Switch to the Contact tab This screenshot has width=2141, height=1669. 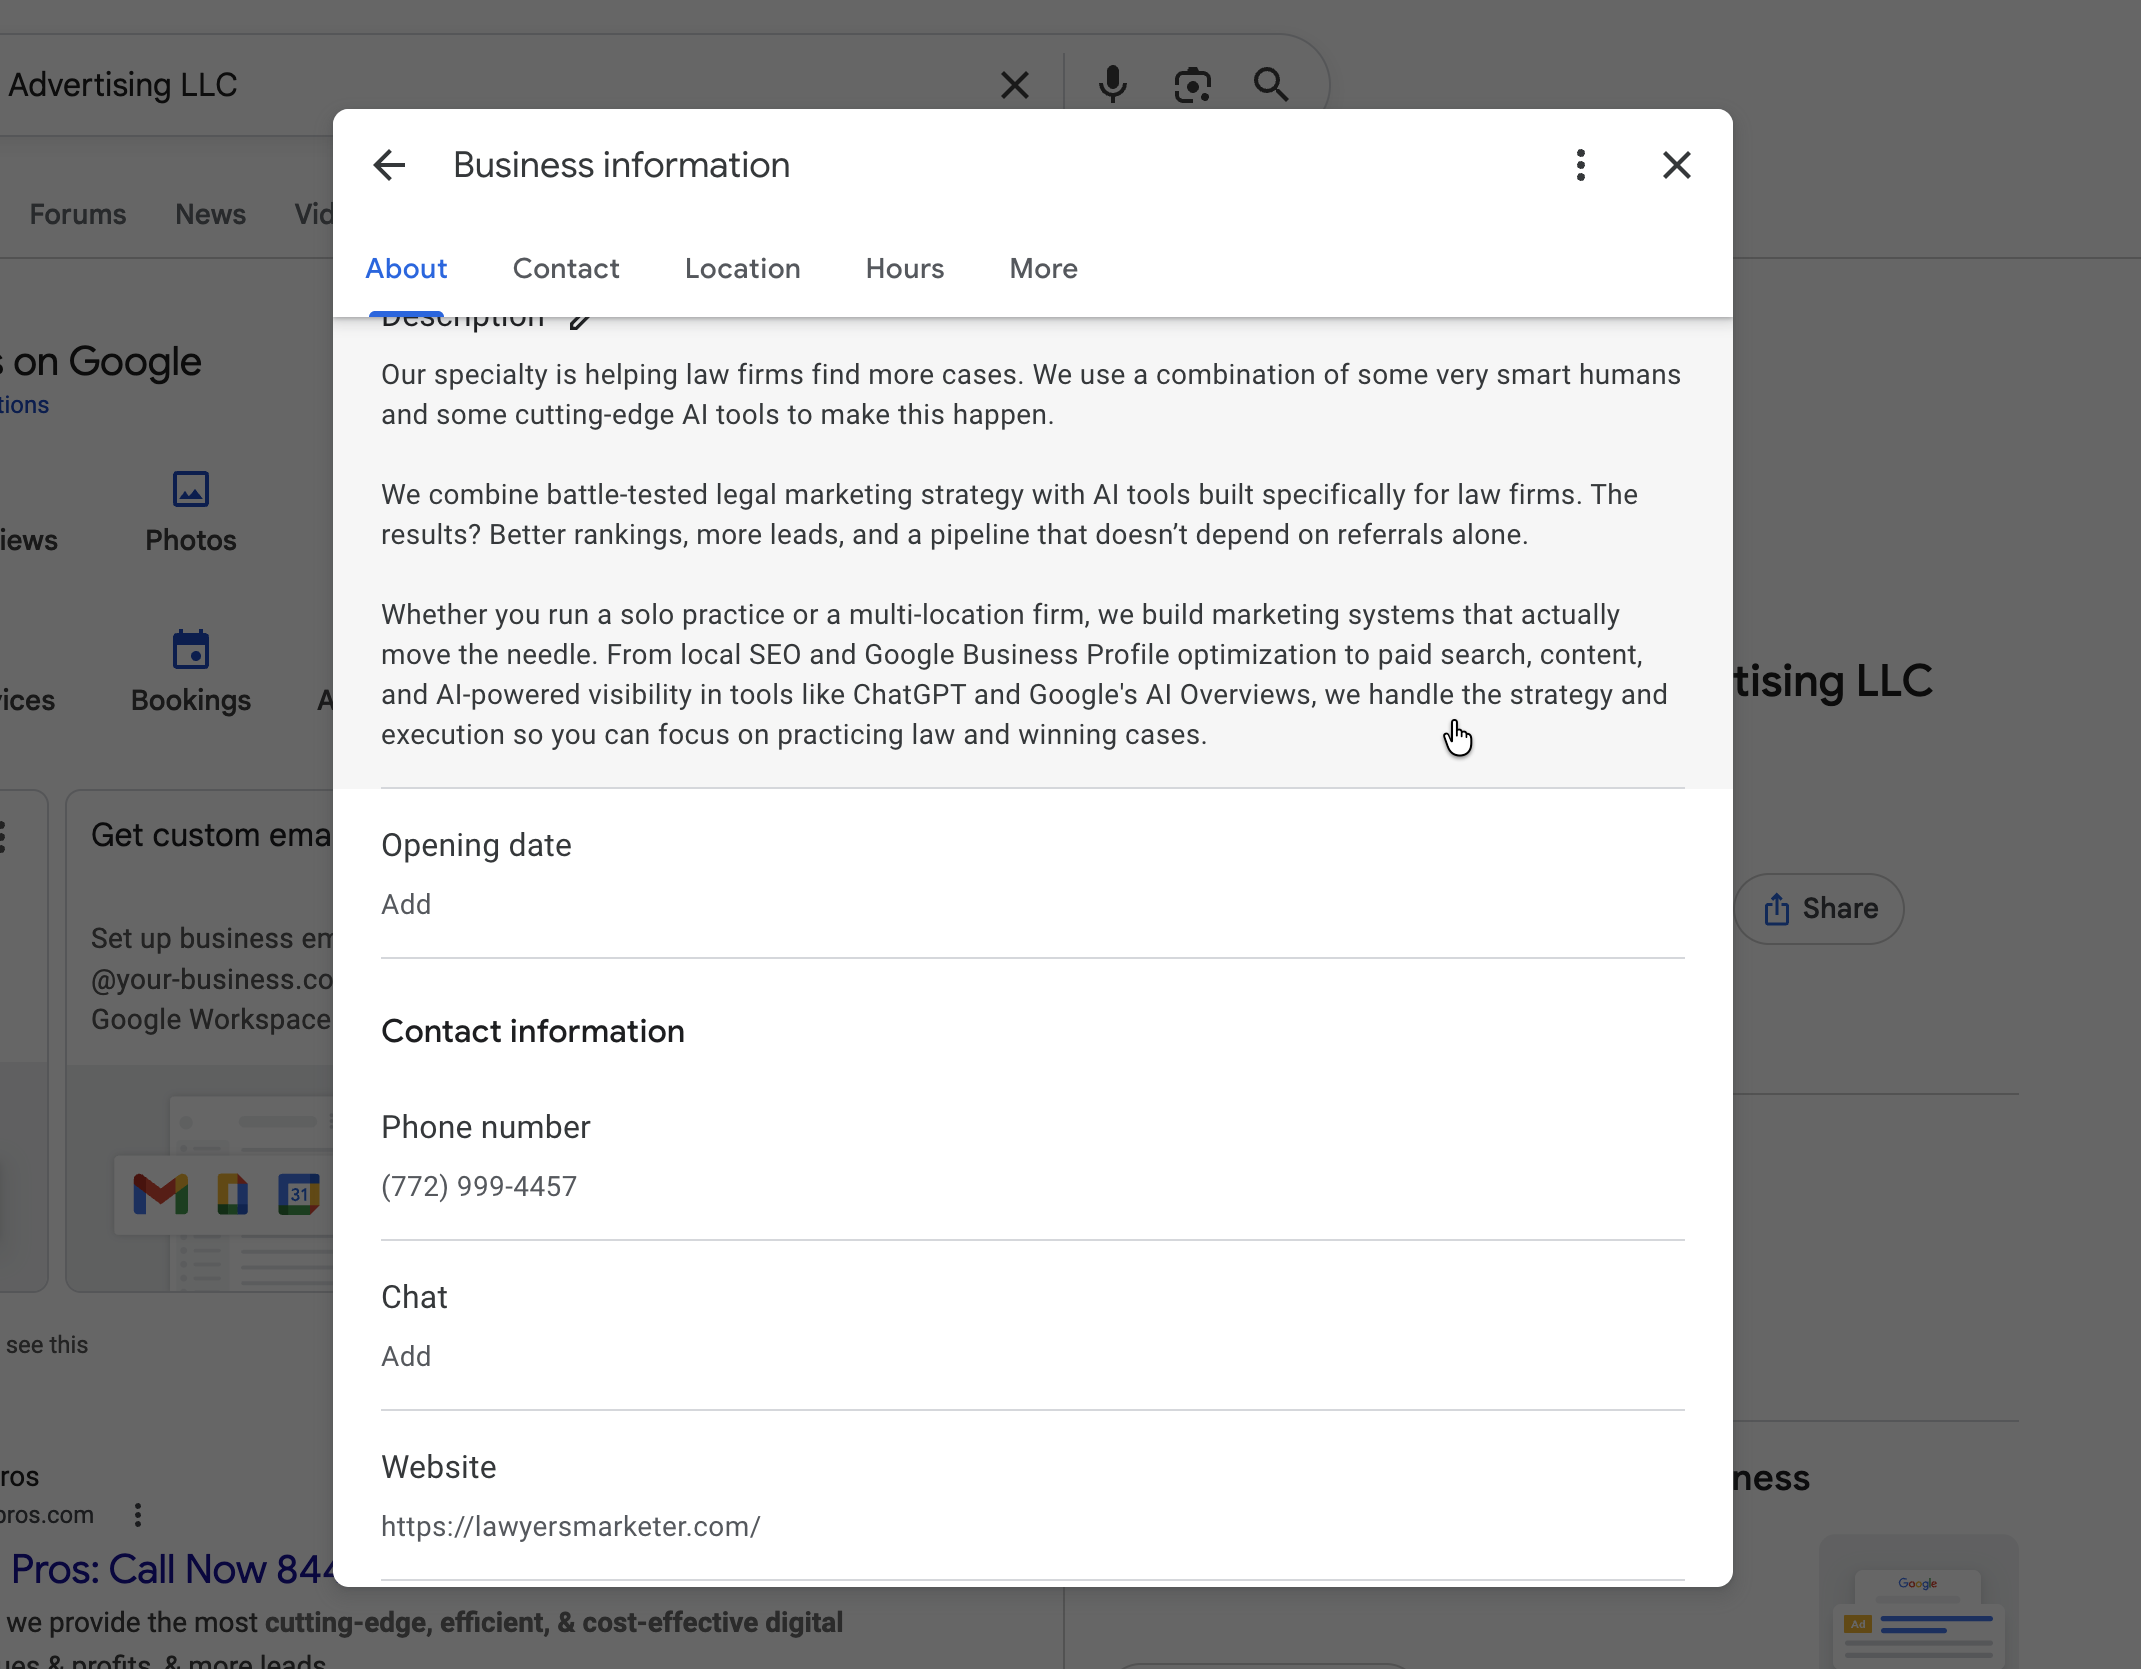(566, 268)
